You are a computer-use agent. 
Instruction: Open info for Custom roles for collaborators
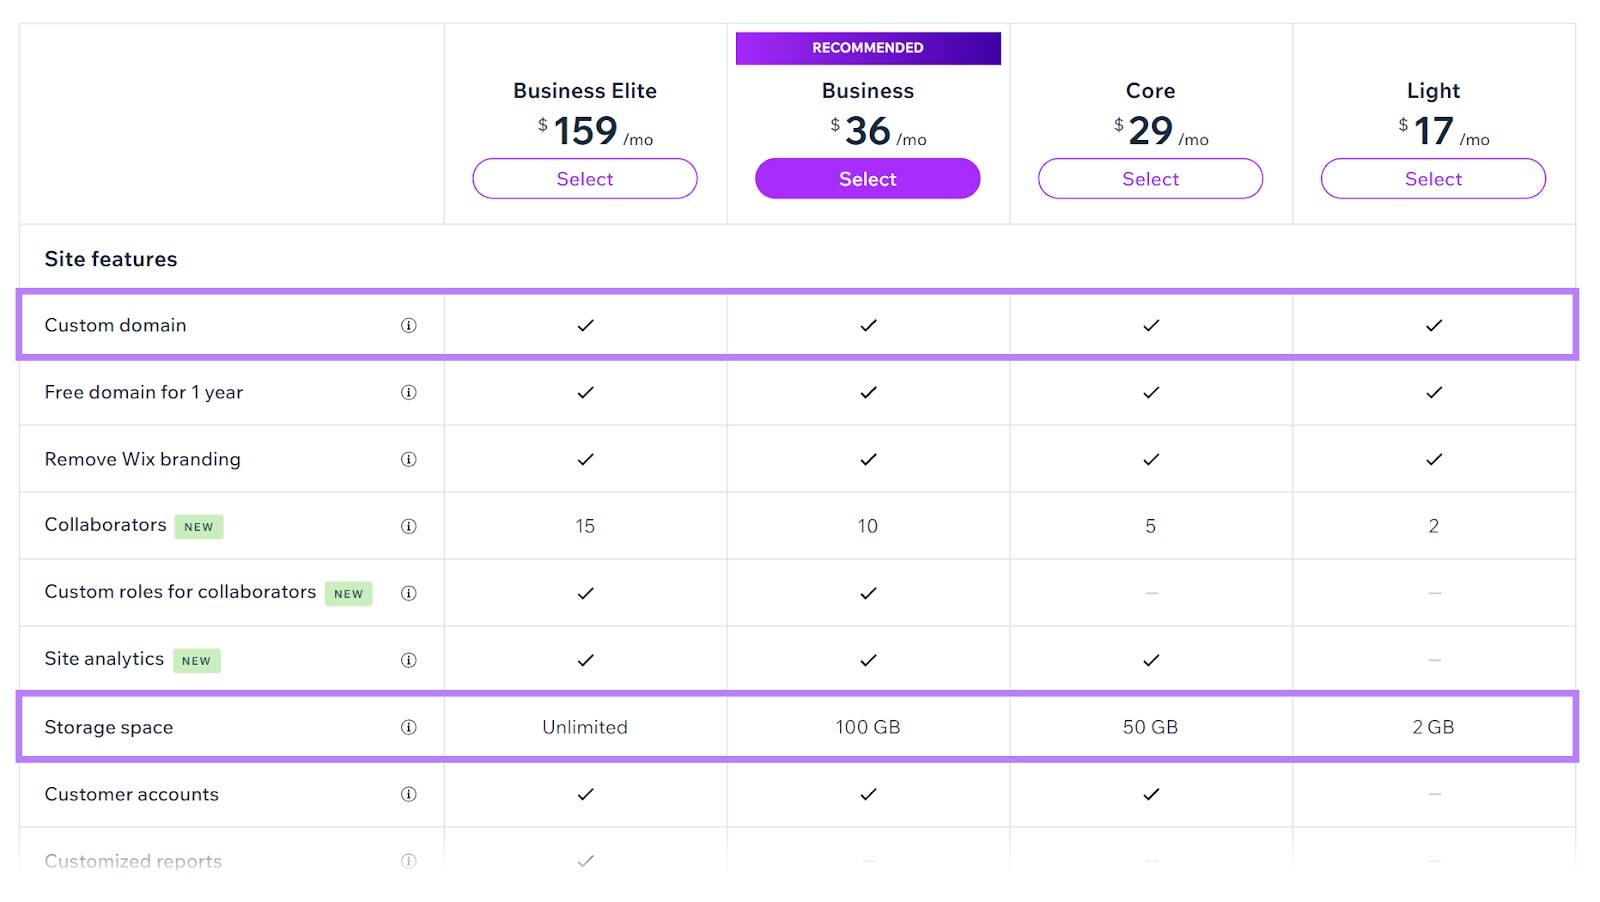point(408,592)
